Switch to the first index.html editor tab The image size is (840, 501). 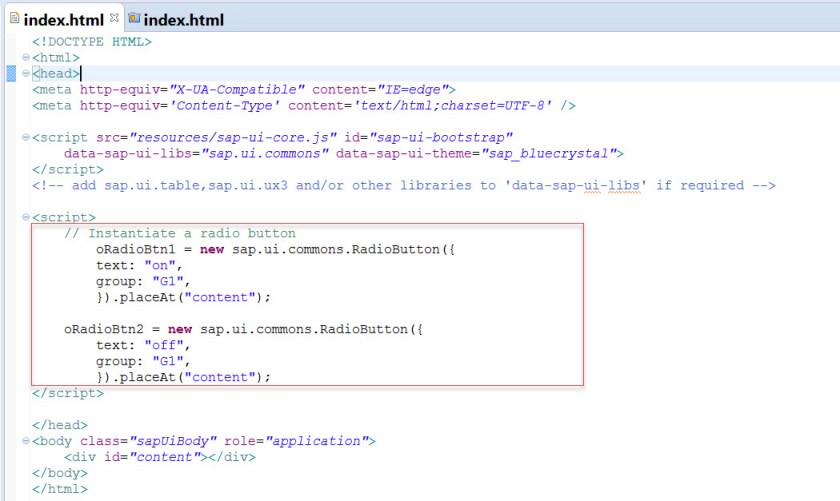coord(63,20)
